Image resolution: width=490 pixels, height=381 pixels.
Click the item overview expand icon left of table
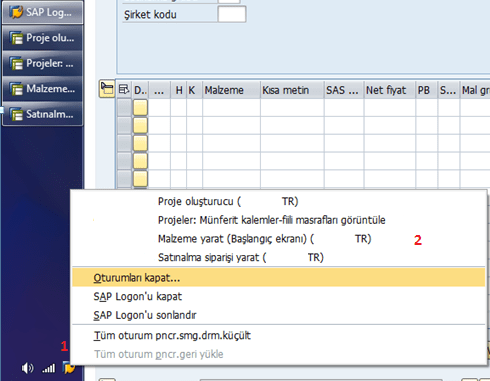point(107,89)
